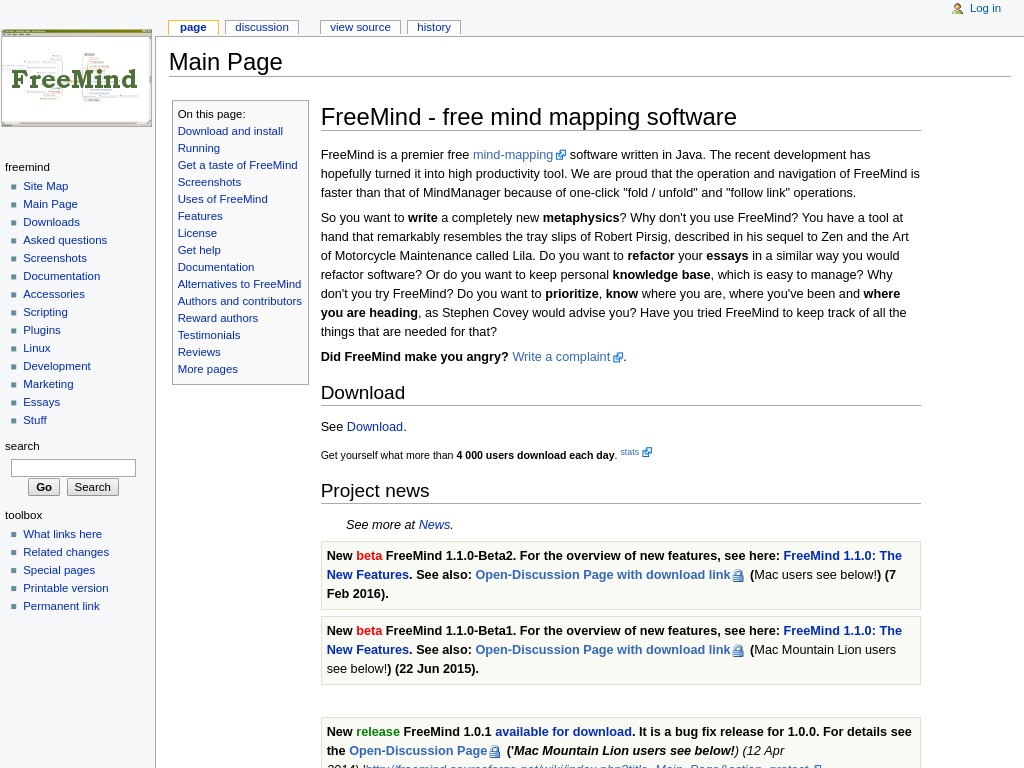Open the Scripting sidebar link

point(46,312)
